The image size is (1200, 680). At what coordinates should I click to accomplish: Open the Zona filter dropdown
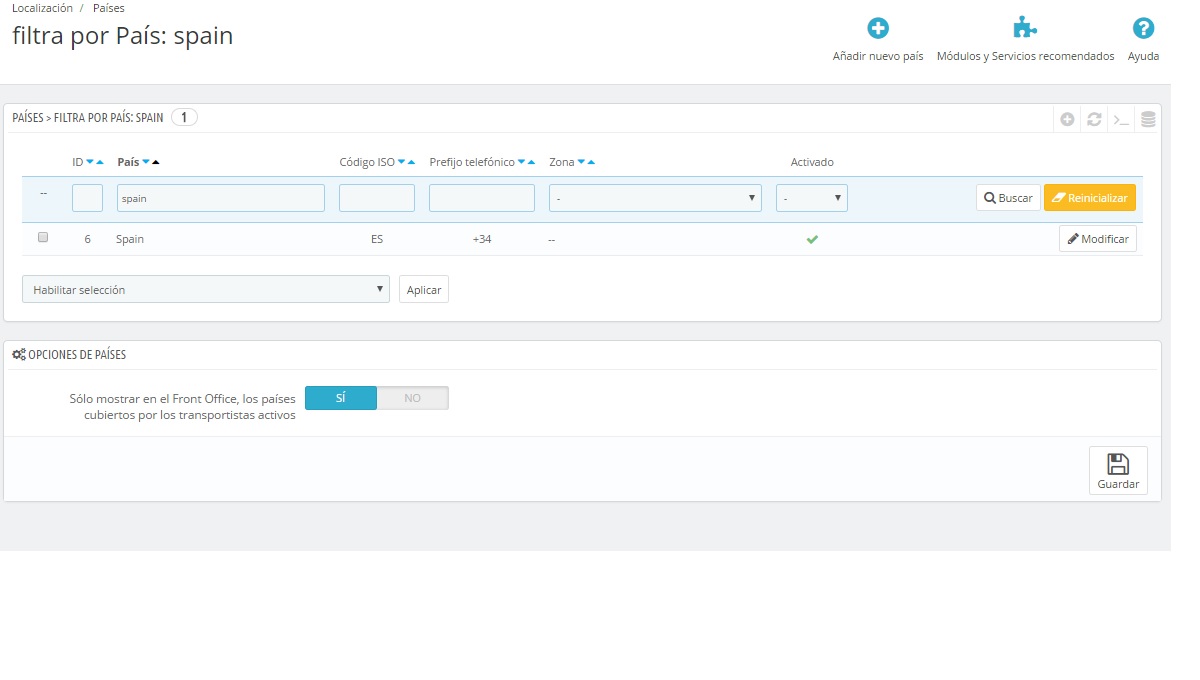click(655, 198)
